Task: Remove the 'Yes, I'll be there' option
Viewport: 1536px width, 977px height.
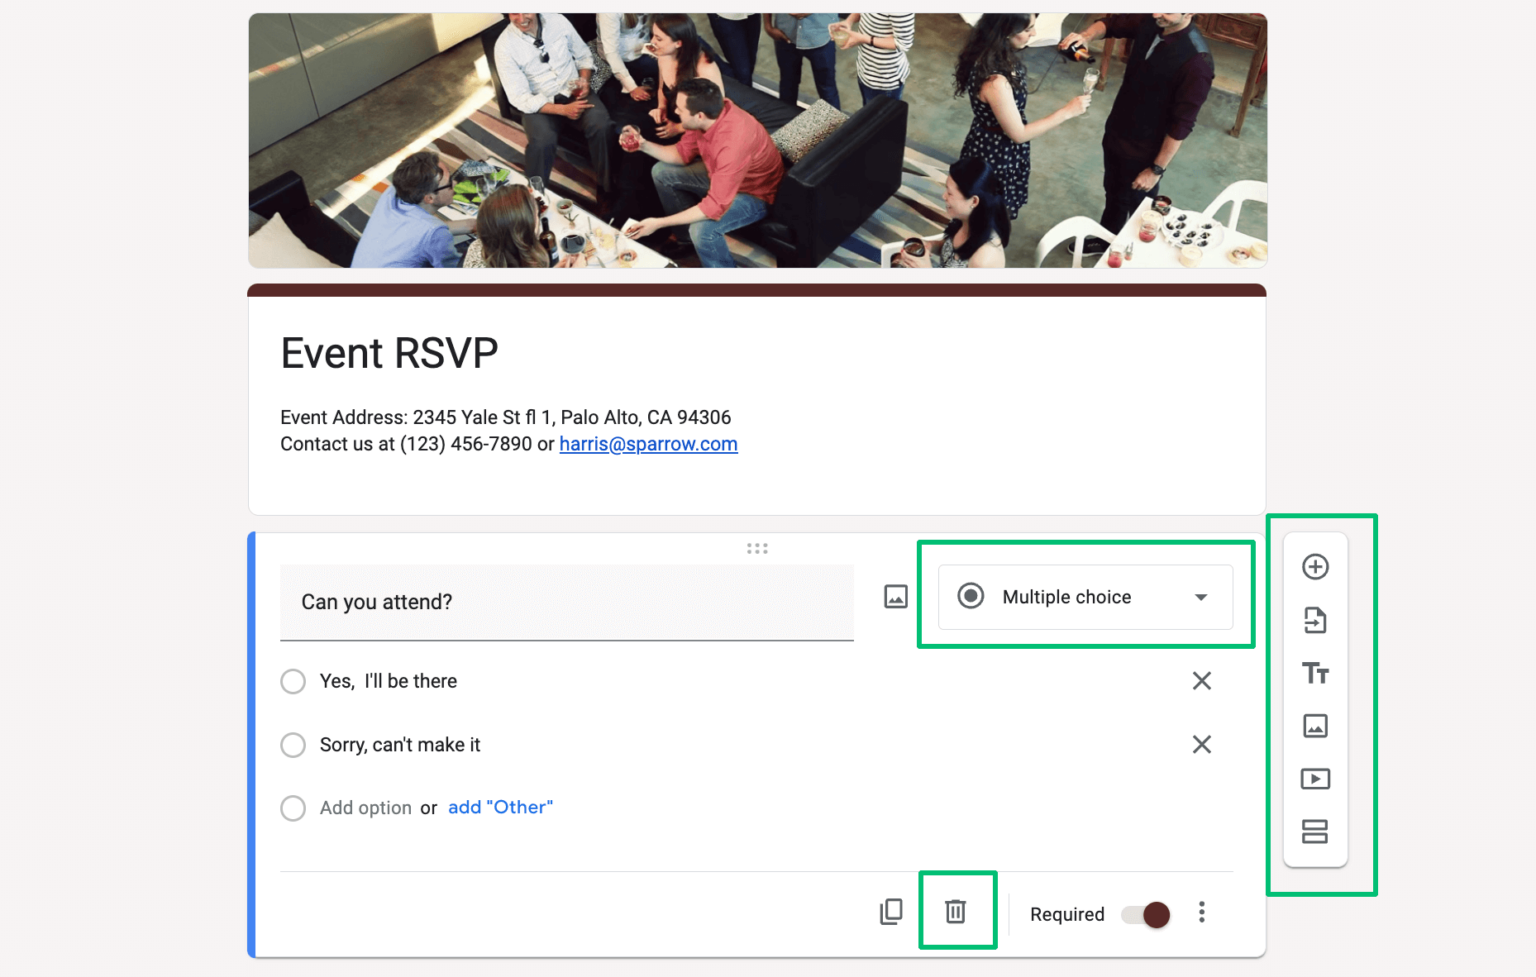Action: click(1202, 681)
